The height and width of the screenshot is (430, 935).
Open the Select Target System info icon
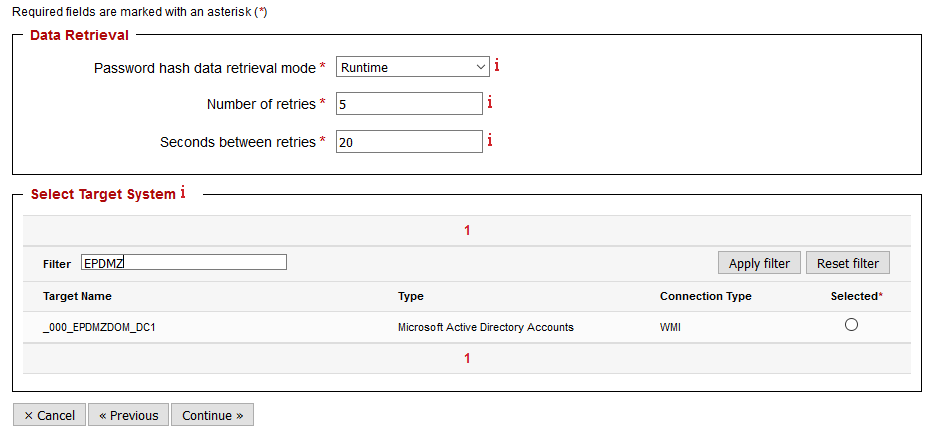183,193
